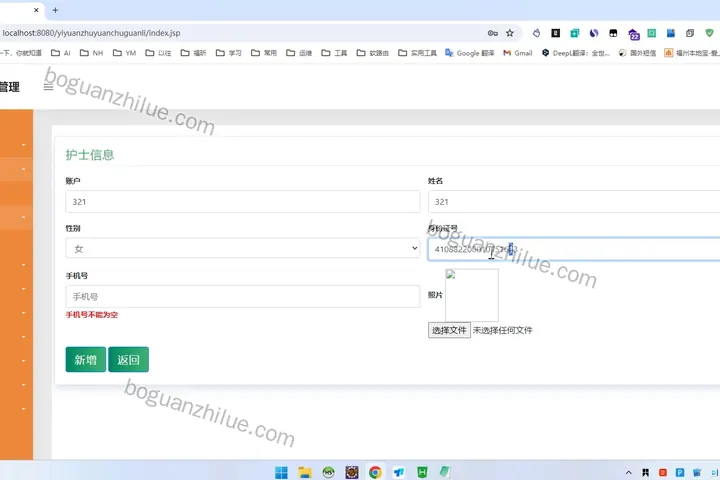The width and height of the screenshot is (720, 480).
Task: Click the red icon in system tray
Action: pos(663,472)
